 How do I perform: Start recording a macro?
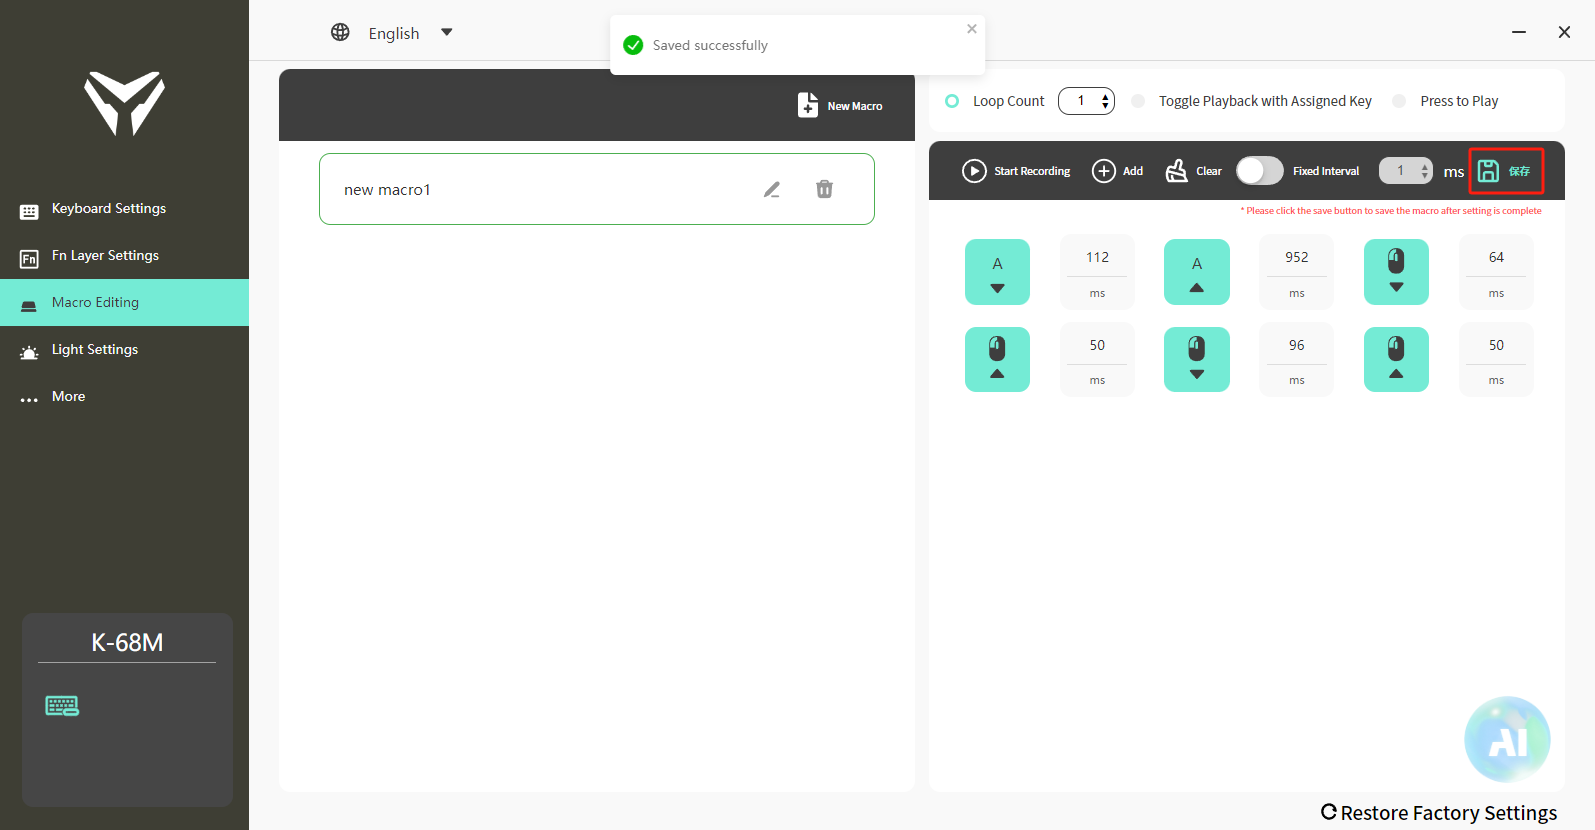(974, 171)
